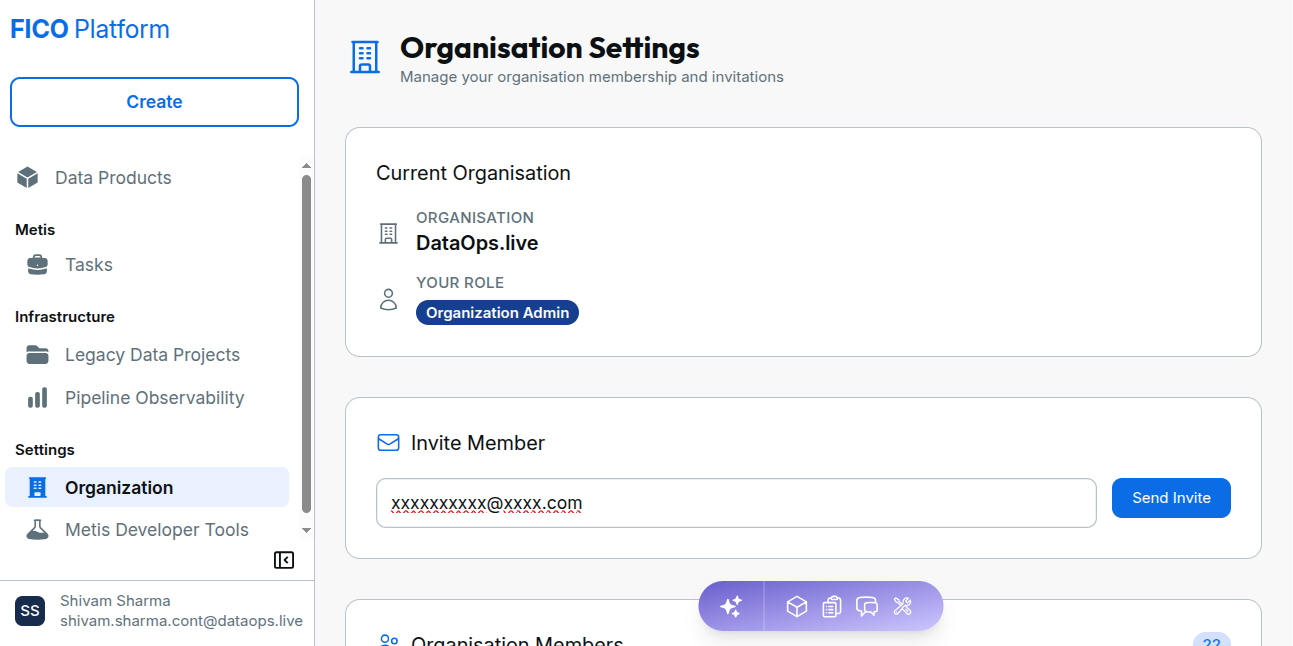Click the invite email input field
Viewport: 1293px width, 646px height.
tap(736, 503)
